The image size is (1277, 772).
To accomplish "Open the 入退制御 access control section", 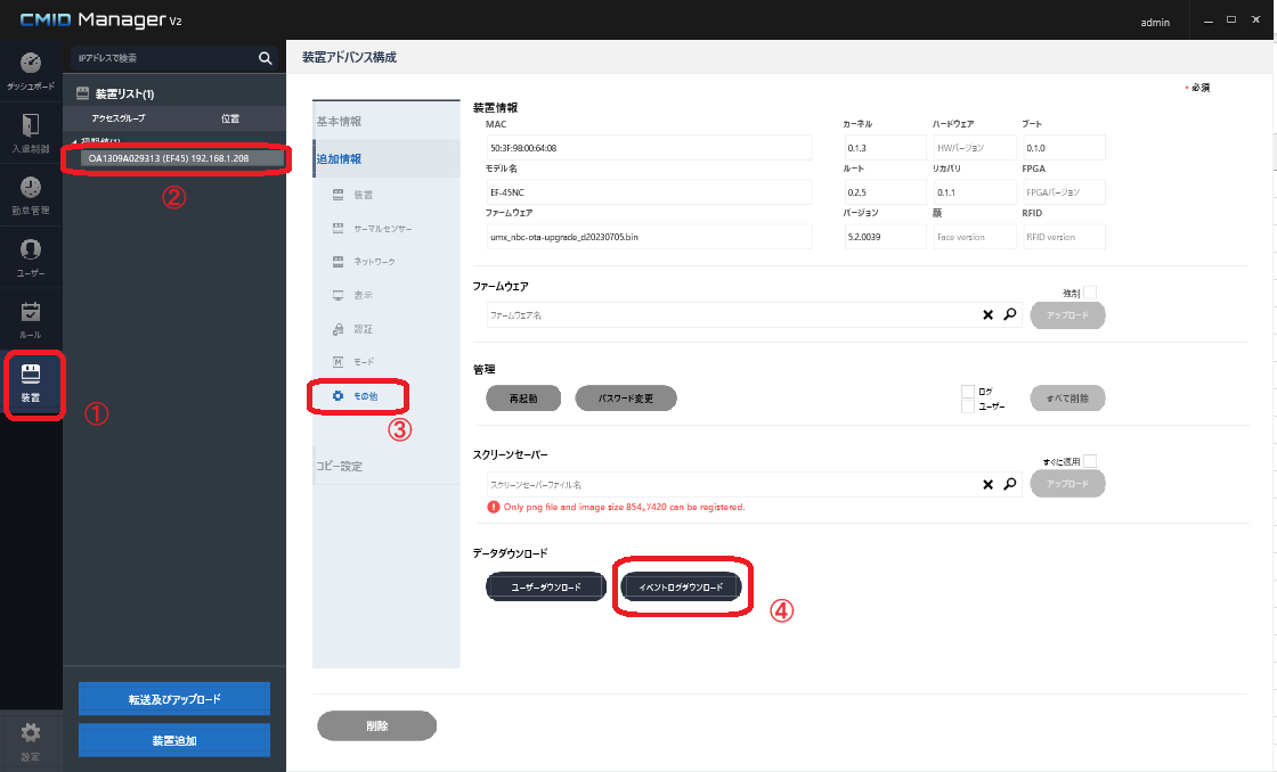I will point(30,132).
